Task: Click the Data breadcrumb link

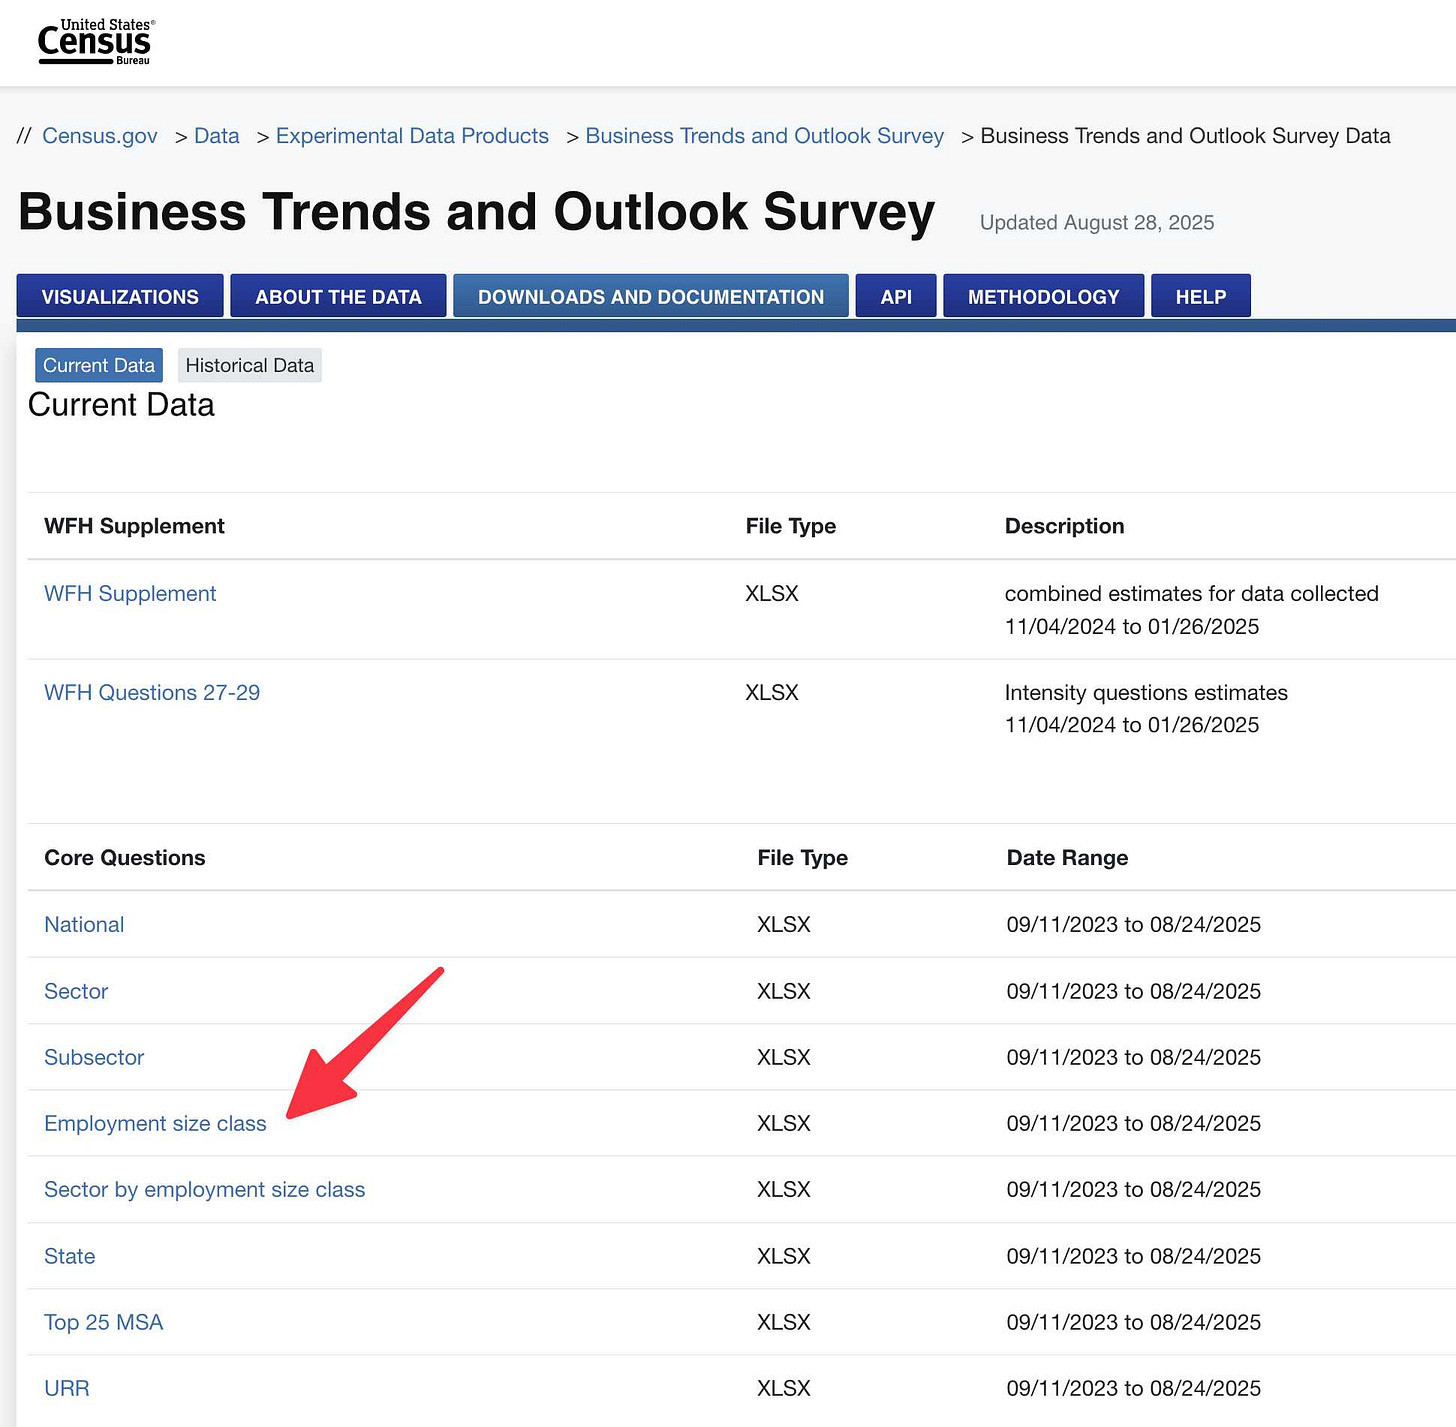Action: 216,136
